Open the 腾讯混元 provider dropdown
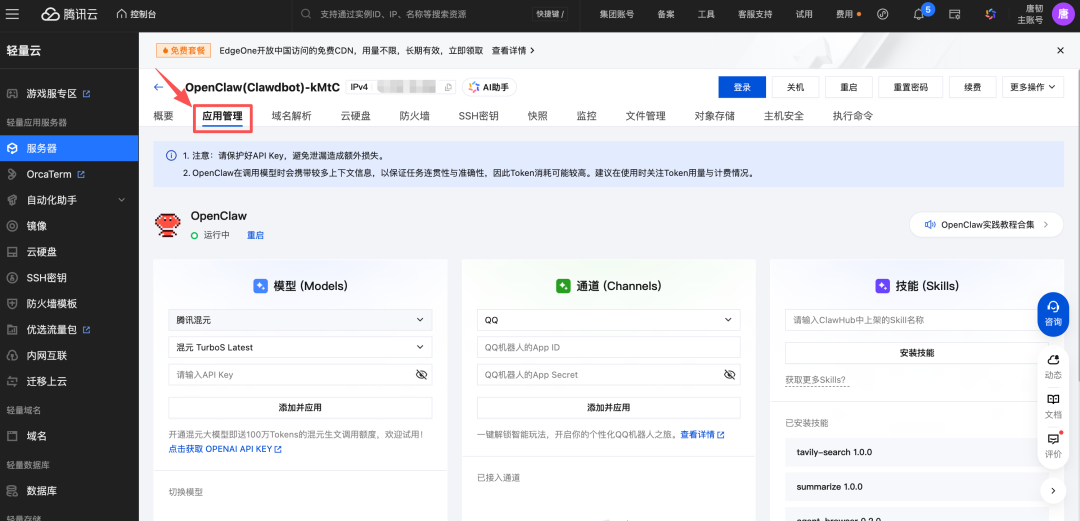Image resolution: width=1080 pixels, height=521 pixels. click(300, 320)
